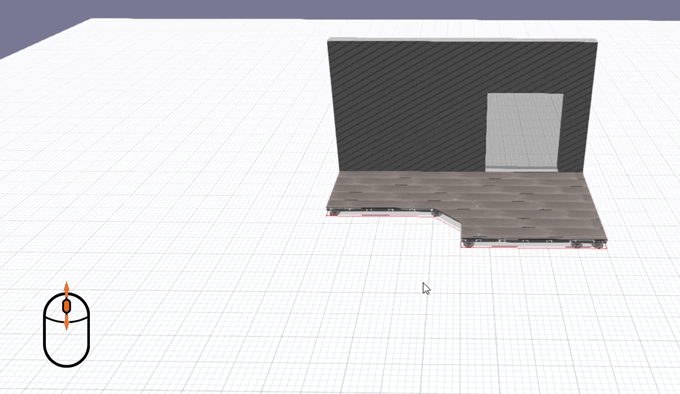Click the door threshold at wall bottom

point(521,169)
